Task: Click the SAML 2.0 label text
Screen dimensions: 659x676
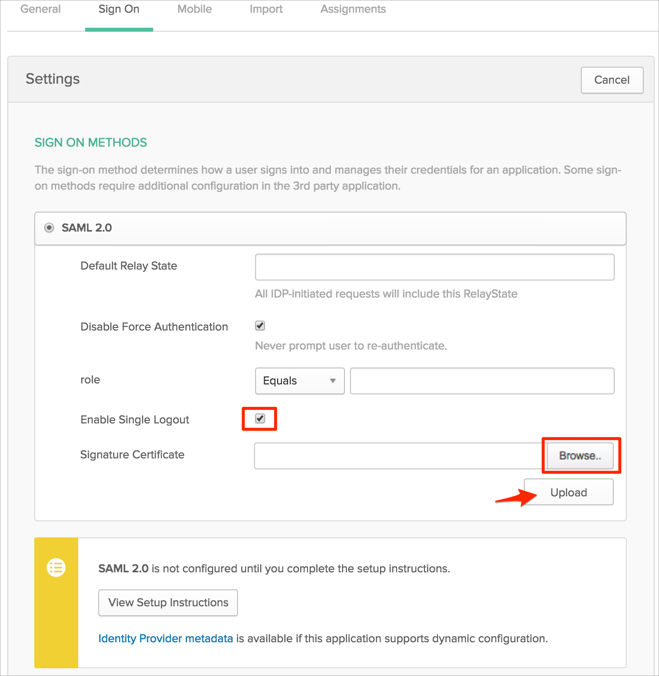Action: [x=87, y=228]
